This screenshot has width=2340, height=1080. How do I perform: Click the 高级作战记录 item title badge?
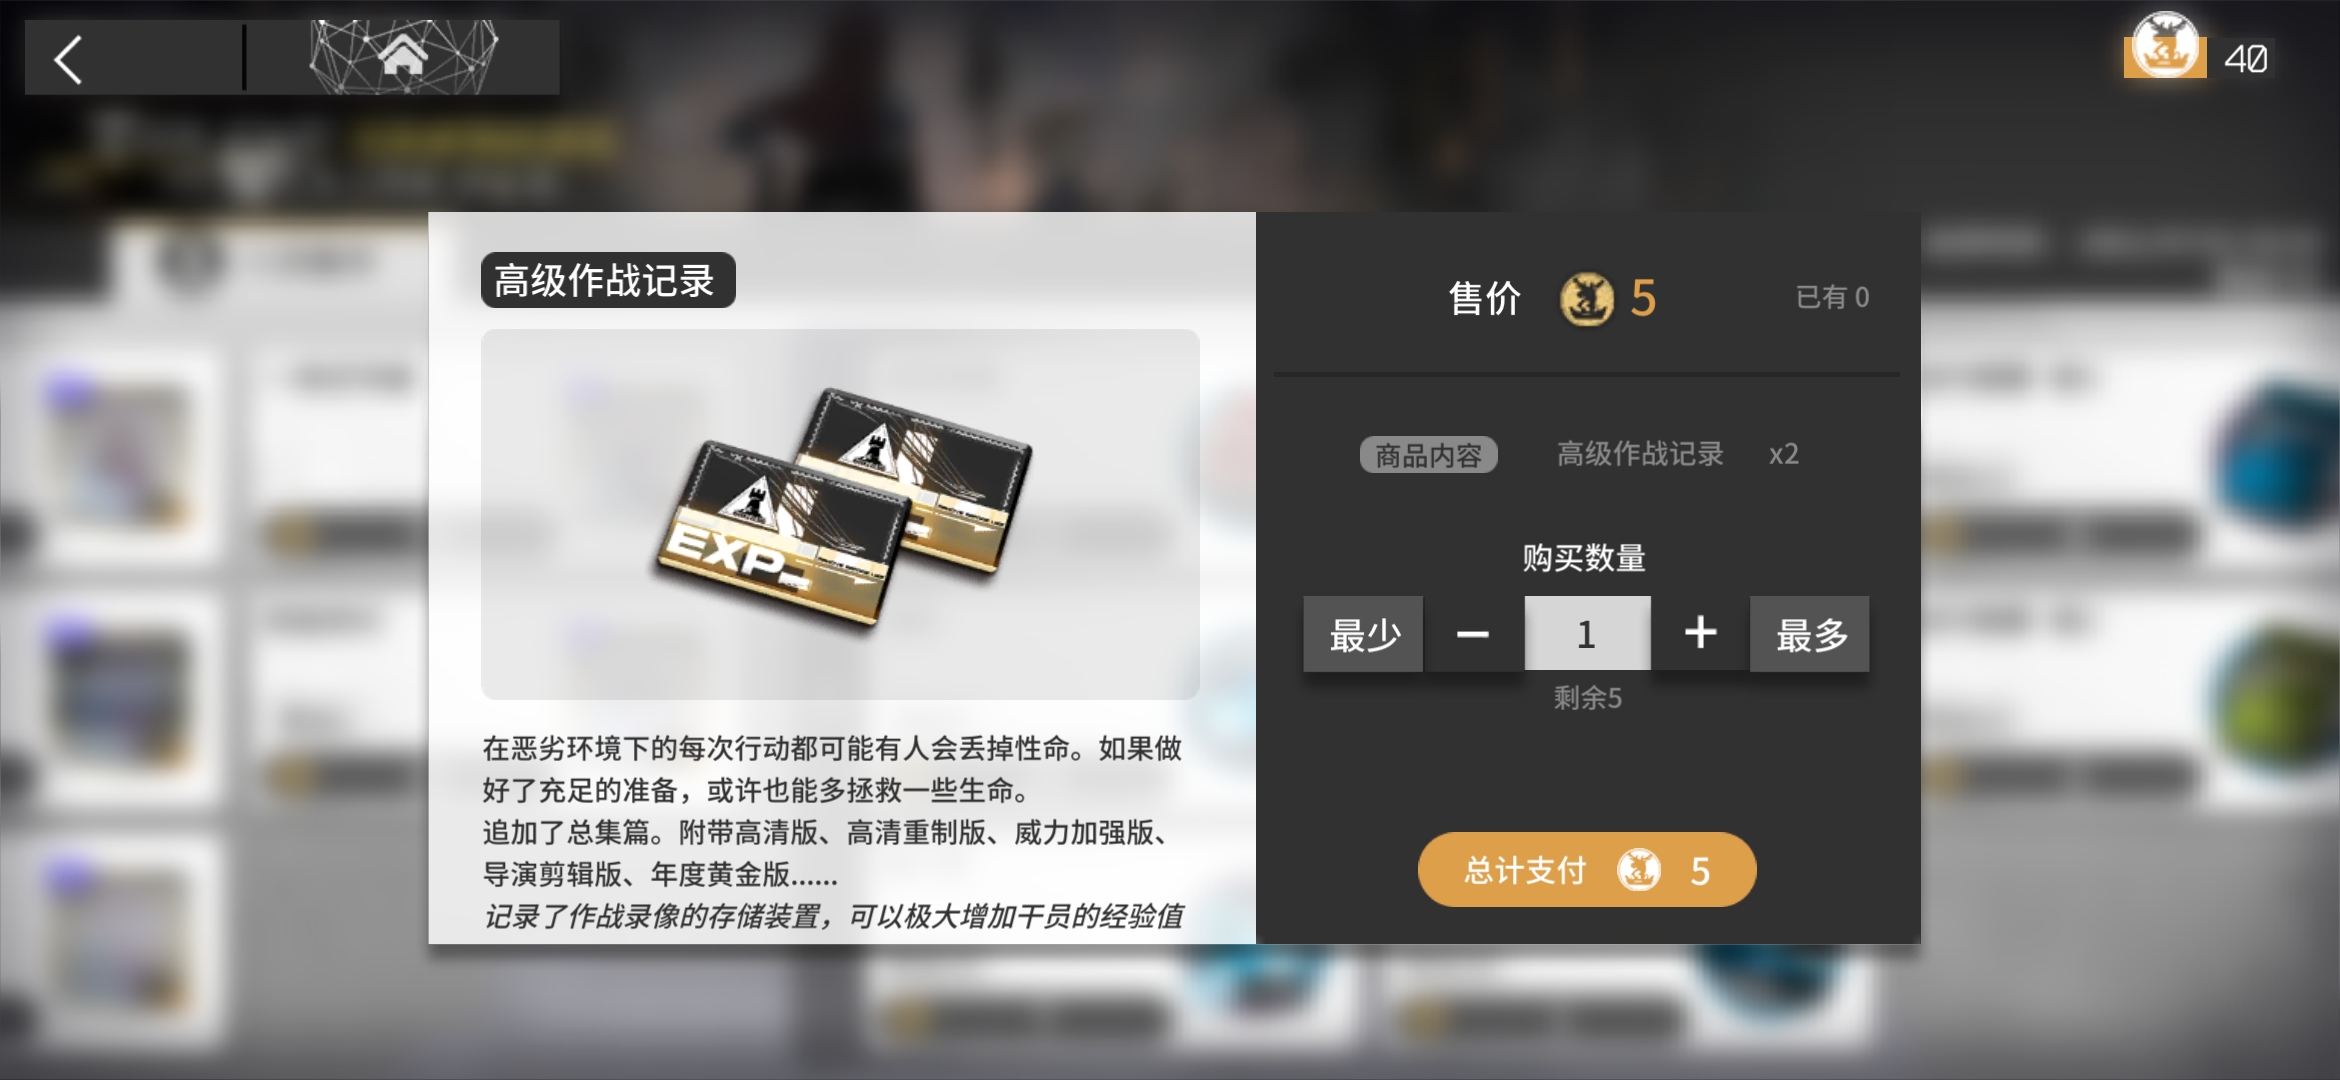(608, 280)
